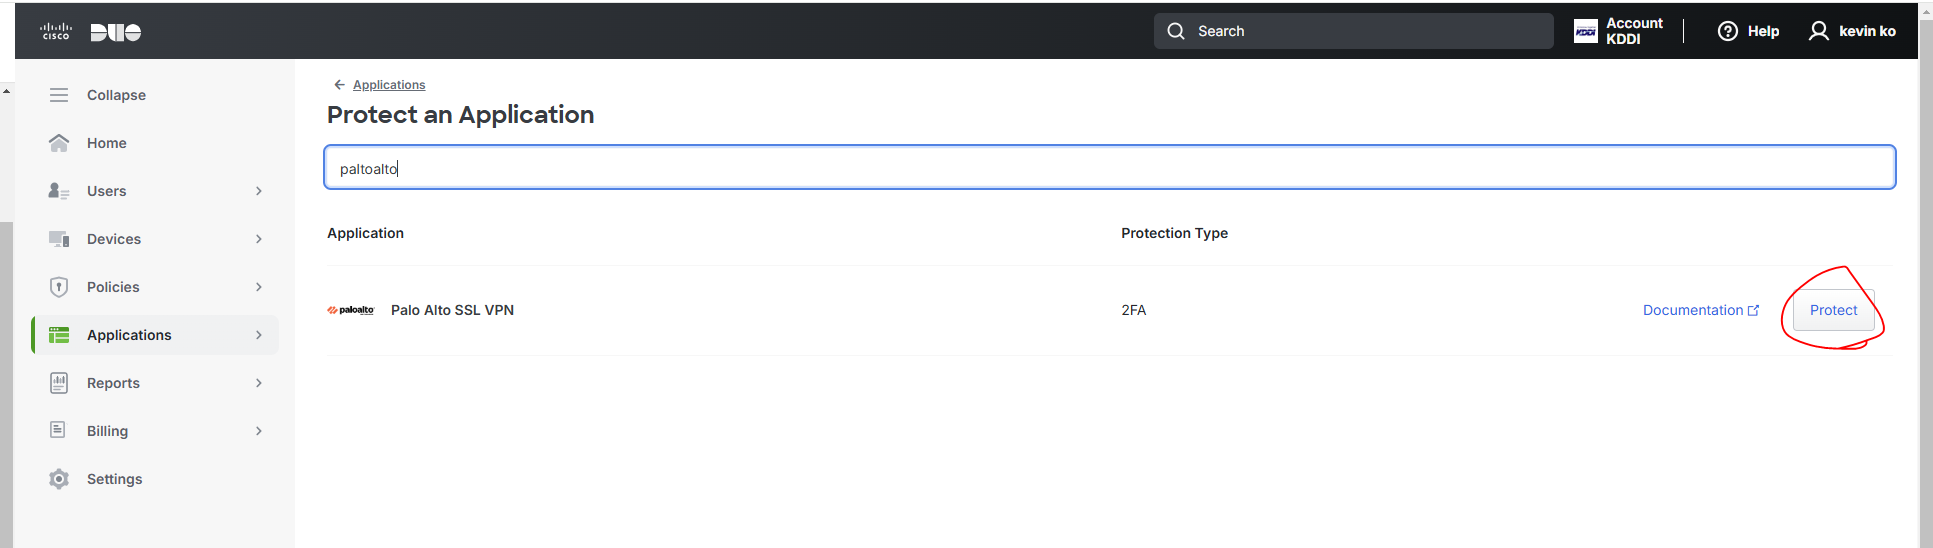Open Policies in the sidebar
This screenshot has width=1933, height=548.
[156, 287]
